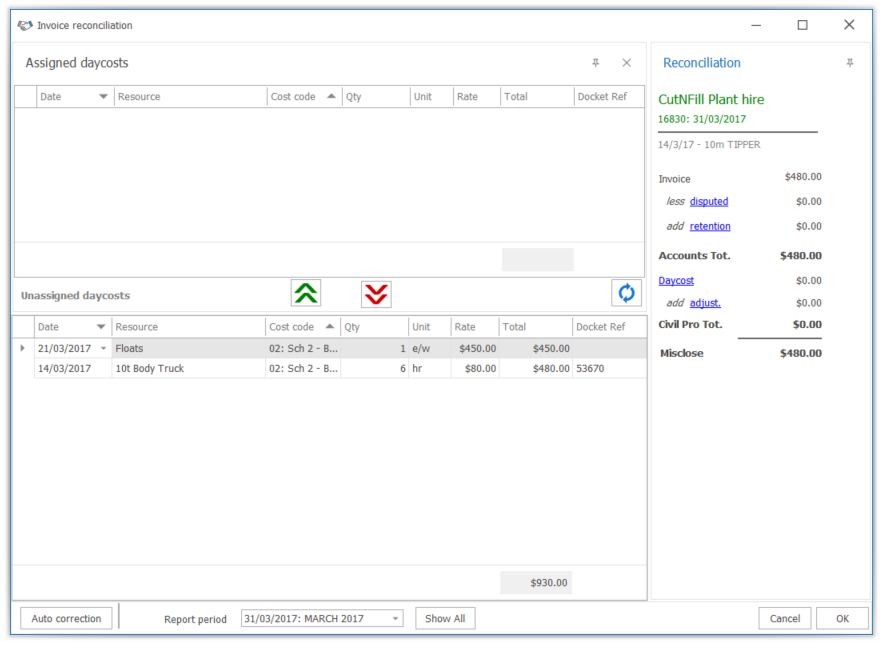Click Rate header in Unassigned daycosts grid
Screen dimensions: 886x648
(475, 327)
